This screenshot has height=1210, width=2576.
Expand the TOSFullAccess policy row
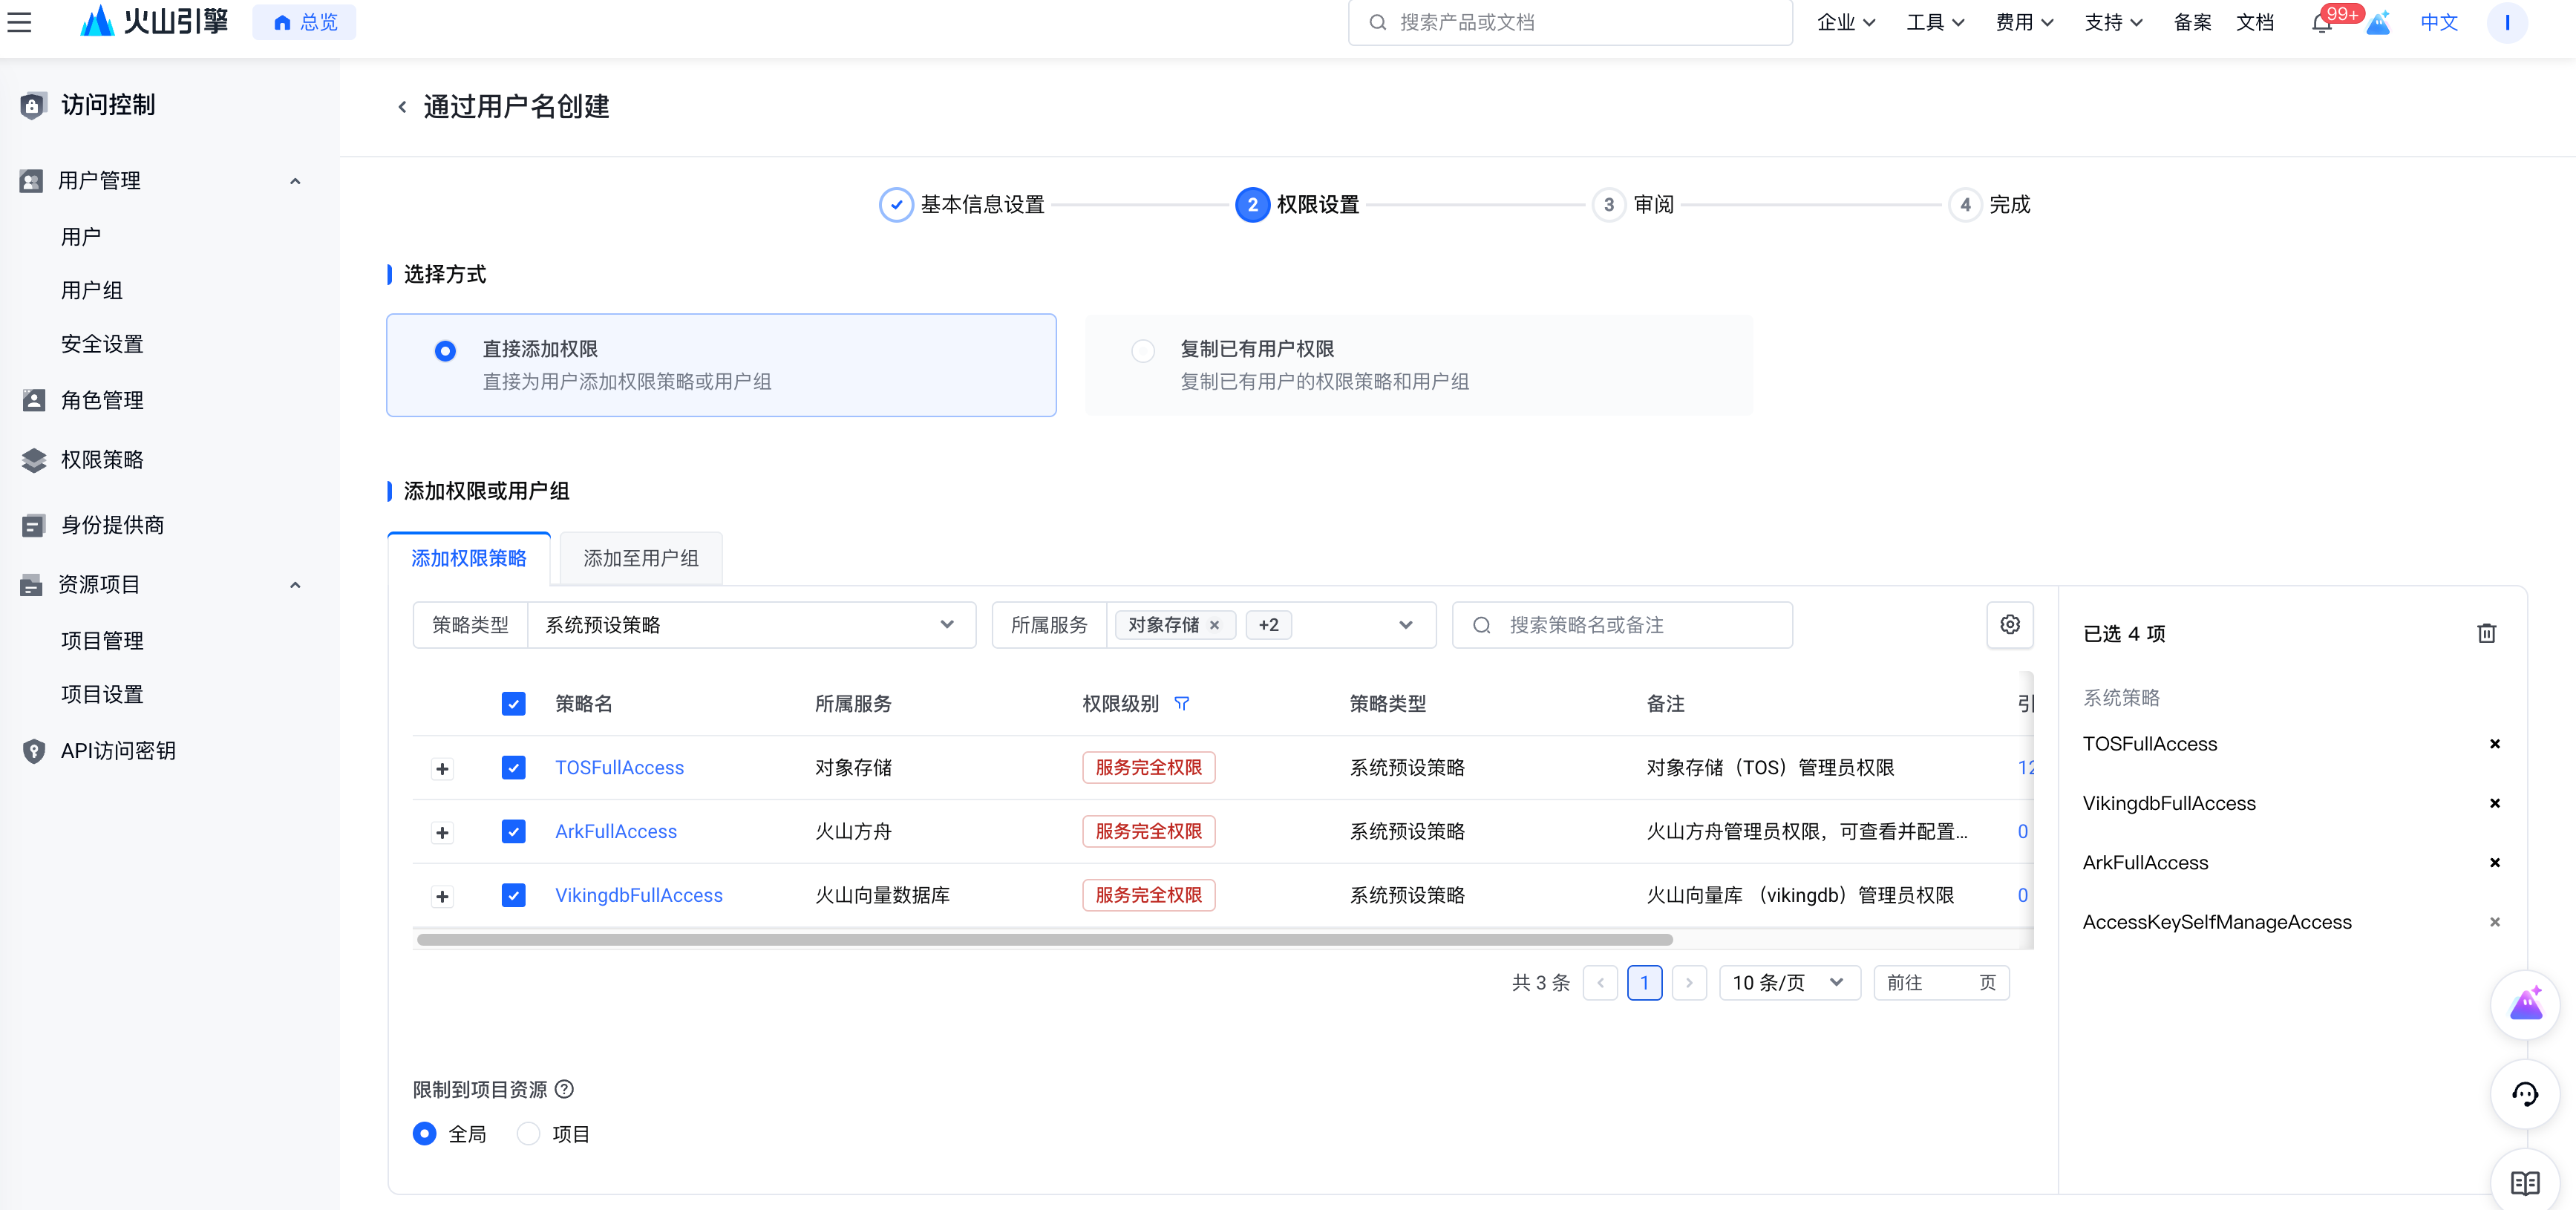(442, 768)
